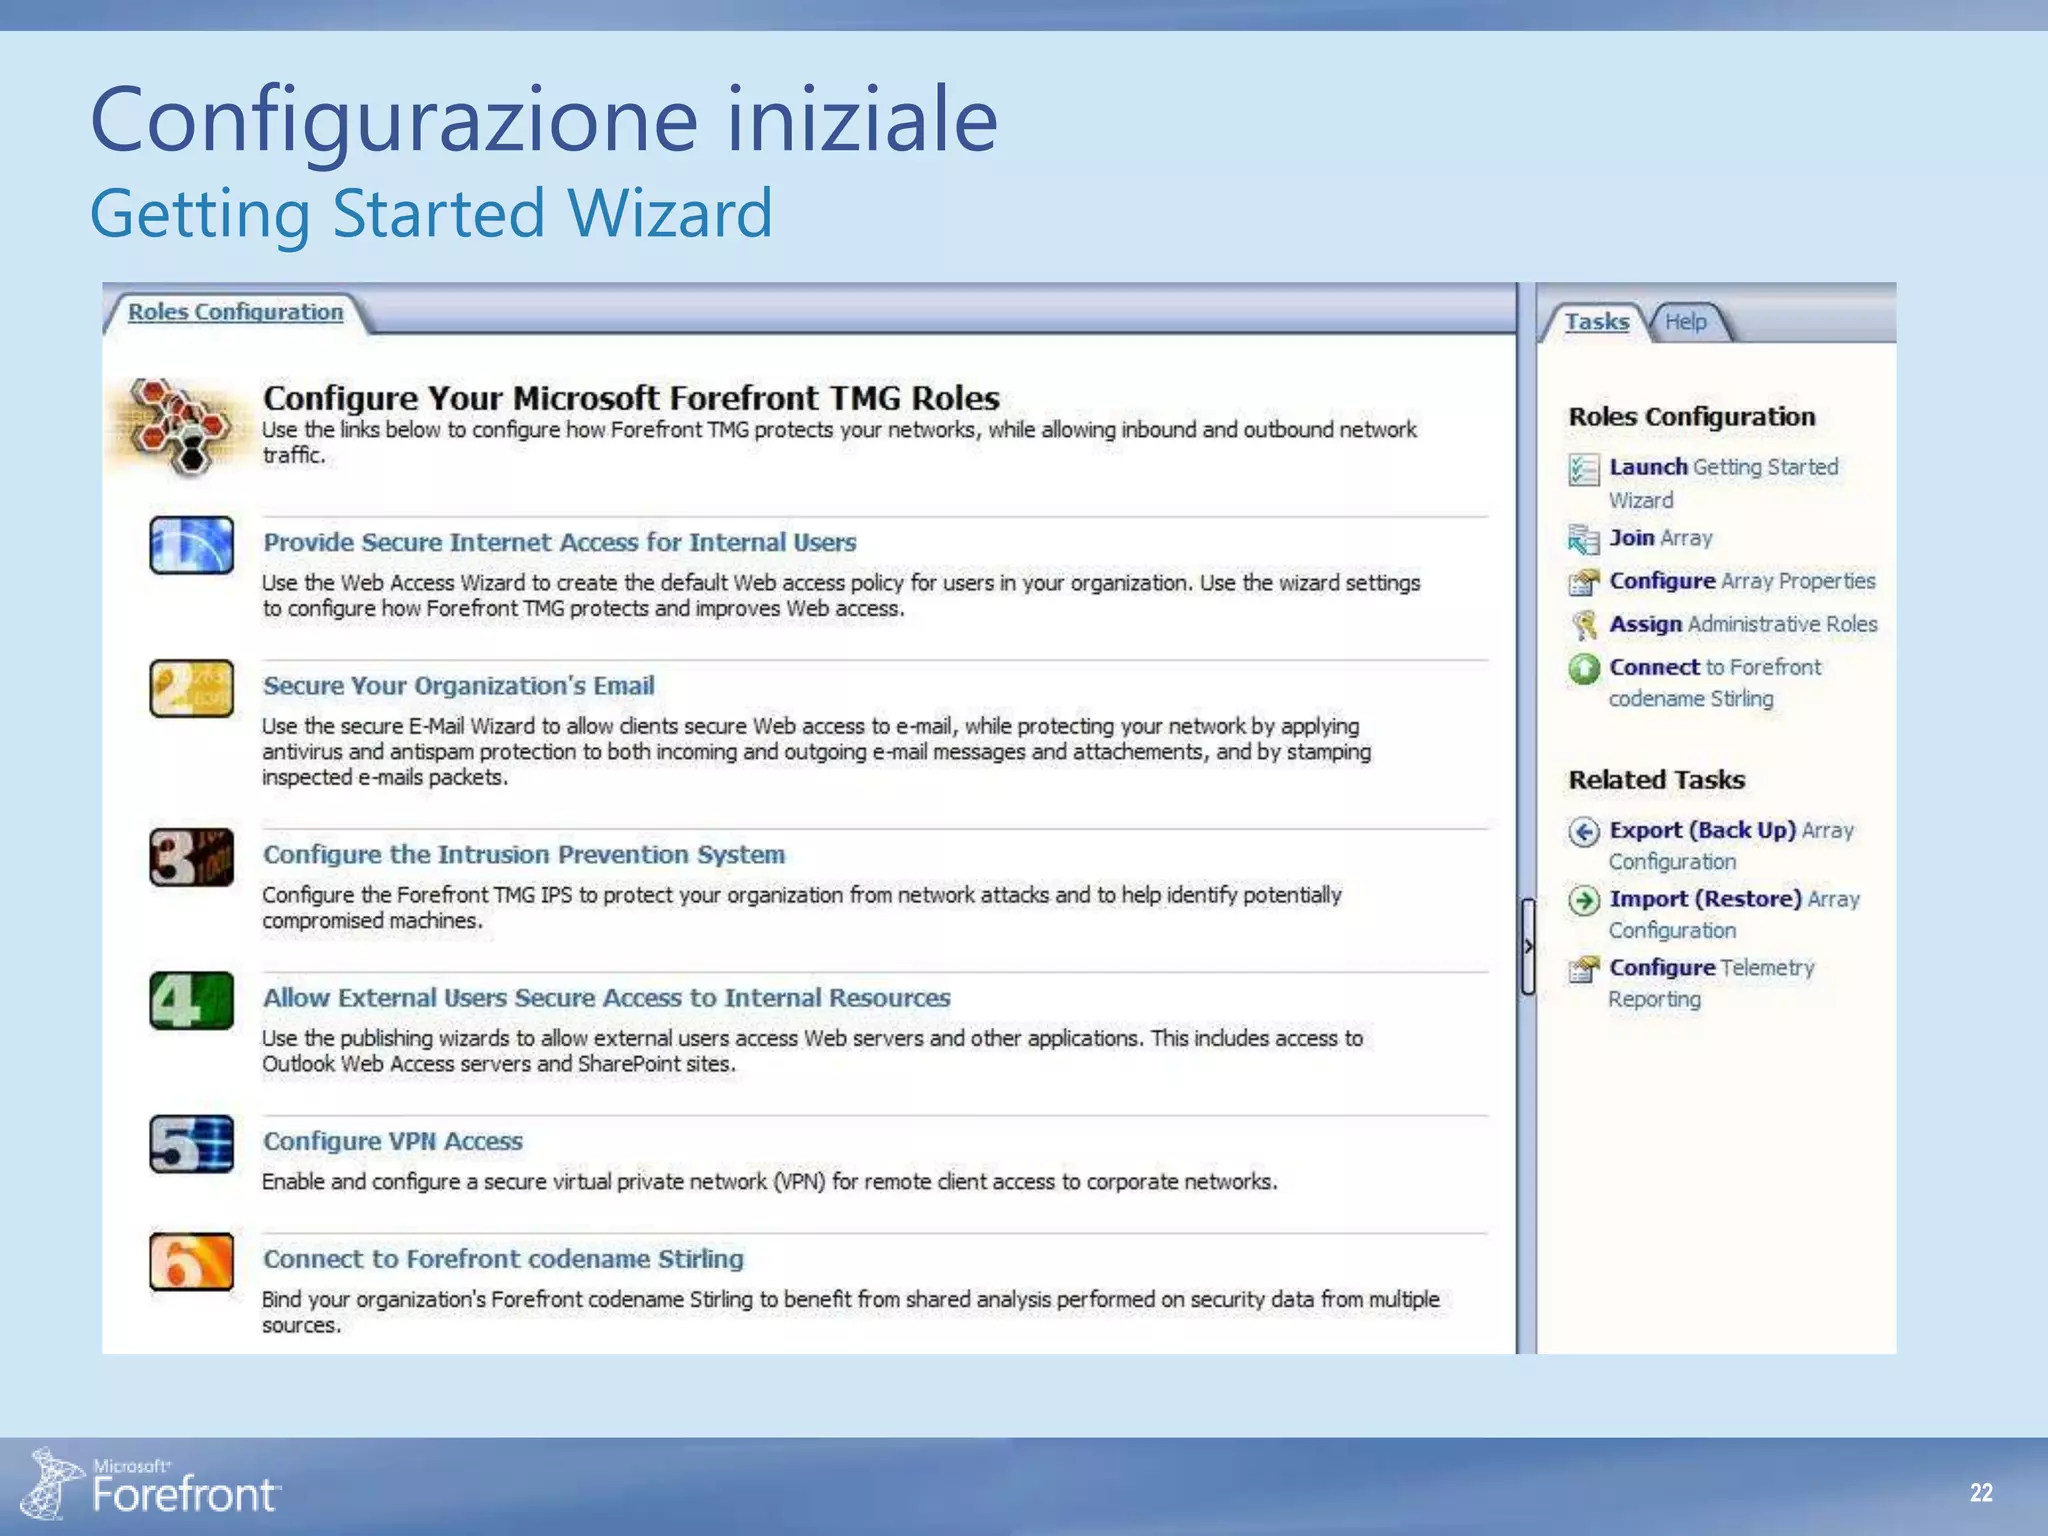Click the Configurazione iniziale slide title
Screen dimensions: 2048x1536
pyautogui.click(x=544, y=119)
